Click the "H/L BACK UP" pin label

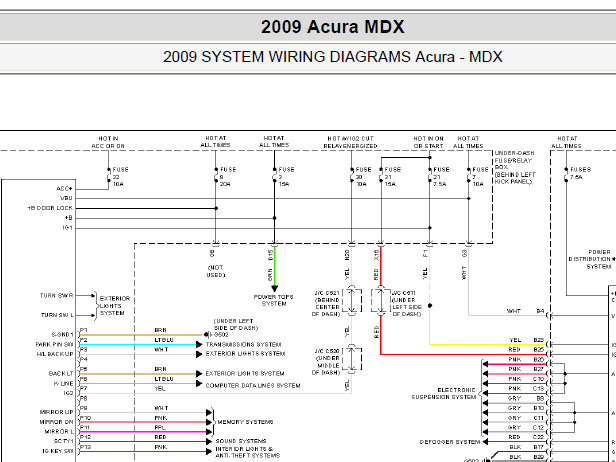tap(55, 354)
